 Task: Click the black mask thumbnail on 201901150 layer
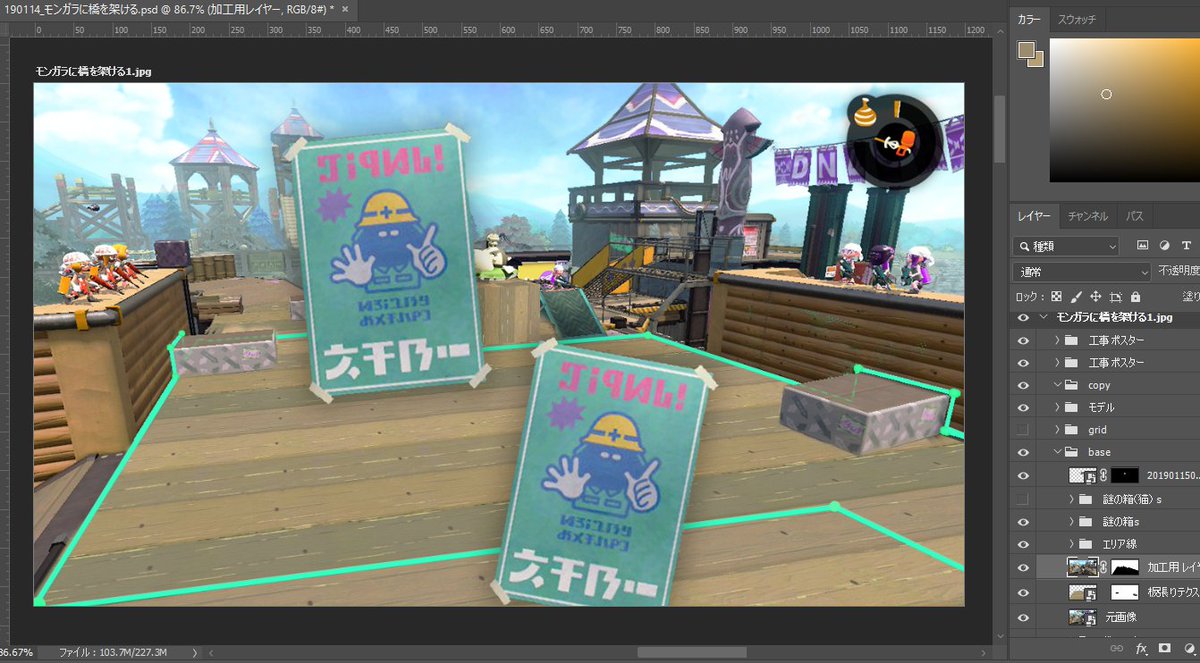(x=1127, y=476)
